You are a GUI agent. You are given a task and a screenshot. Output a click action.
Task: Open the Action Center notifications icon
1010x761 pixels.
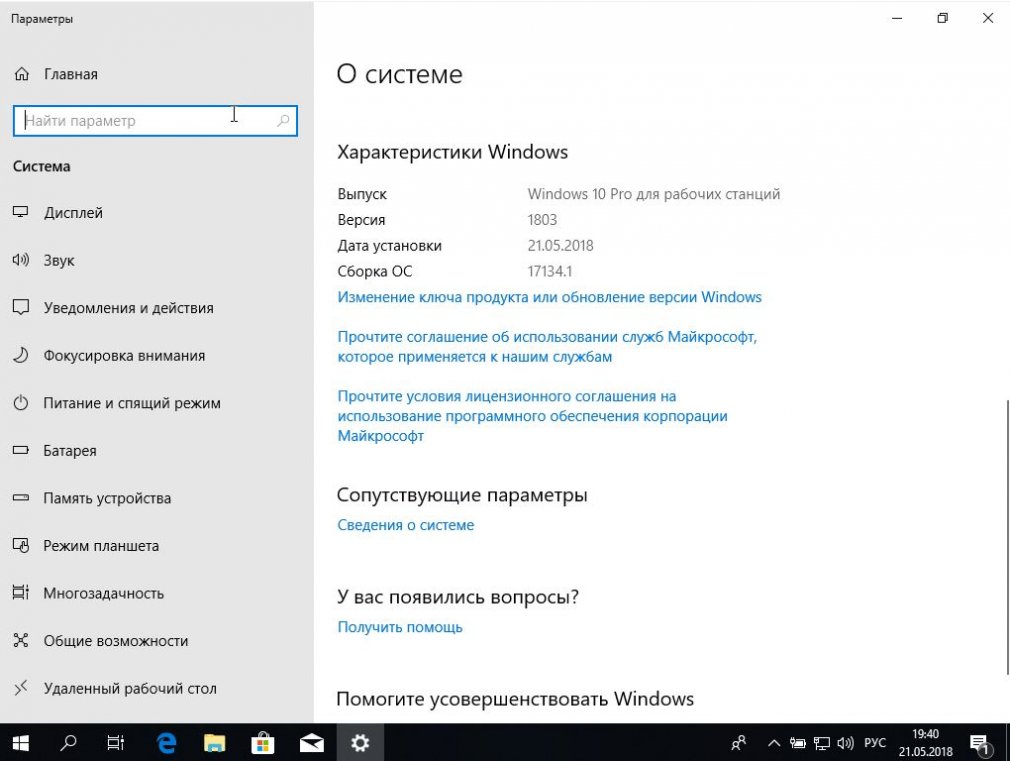(980, 744)
